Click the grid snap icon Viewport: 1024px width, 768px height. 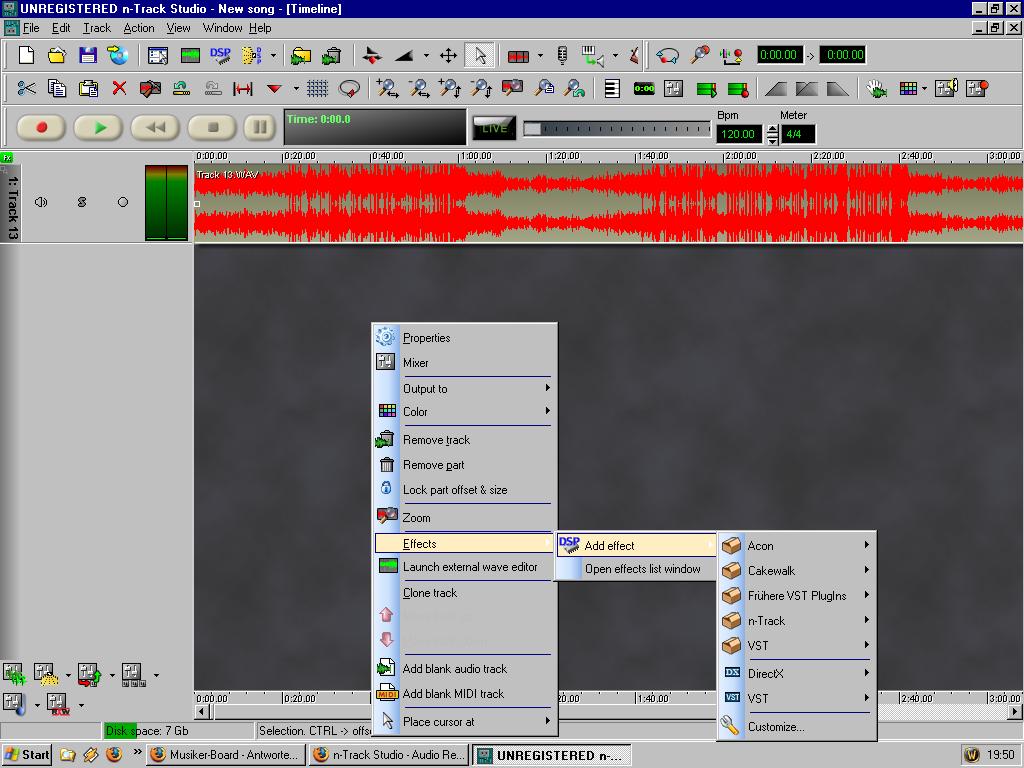coord(317,88)
